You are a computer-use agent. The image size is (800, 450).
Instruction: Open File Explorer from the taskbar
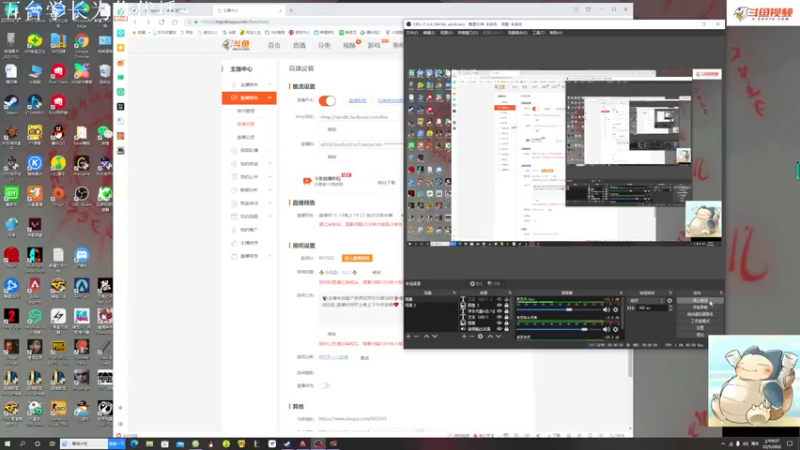point(149,444)
